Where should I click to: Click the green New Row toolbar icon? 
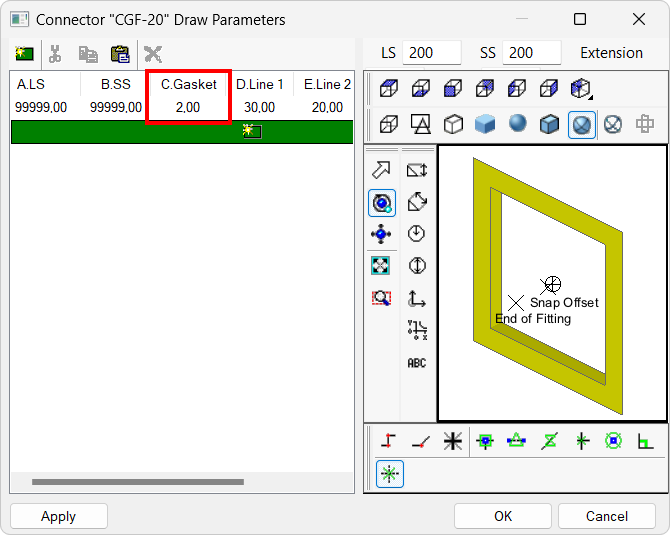24,54
